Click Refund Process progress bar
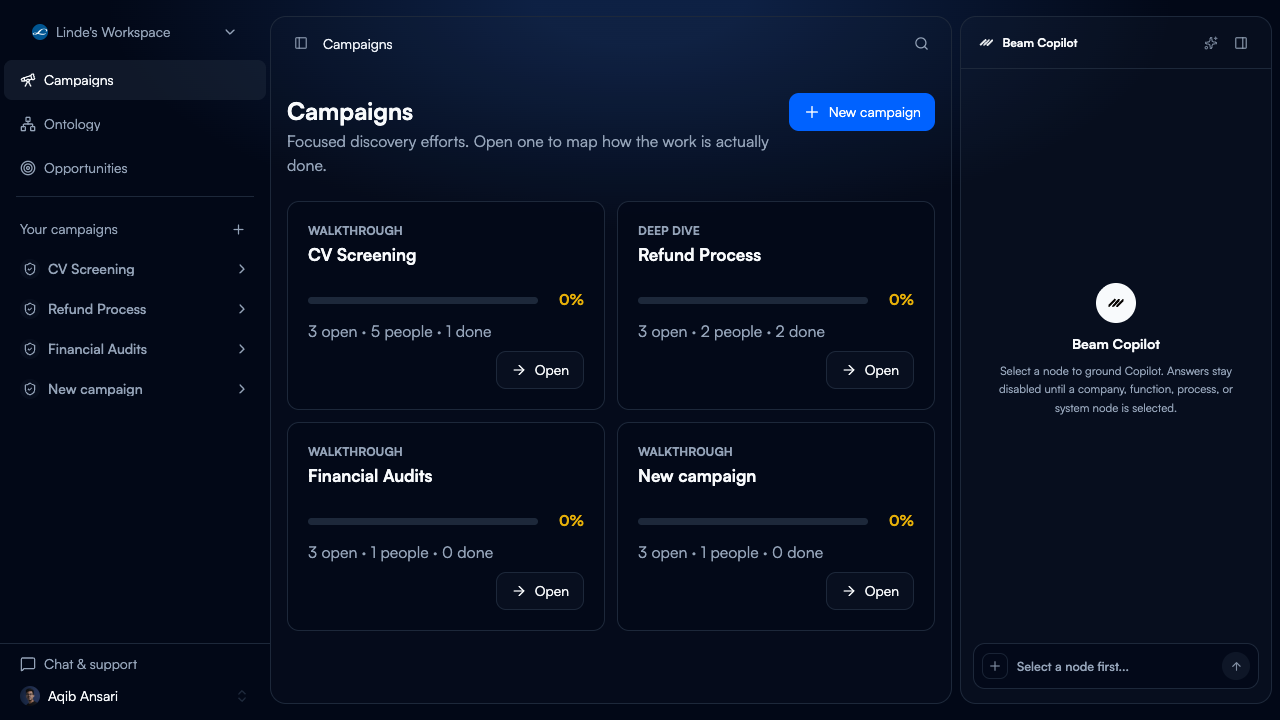Viewport: 1280px width, 720px height. (753, 300)
